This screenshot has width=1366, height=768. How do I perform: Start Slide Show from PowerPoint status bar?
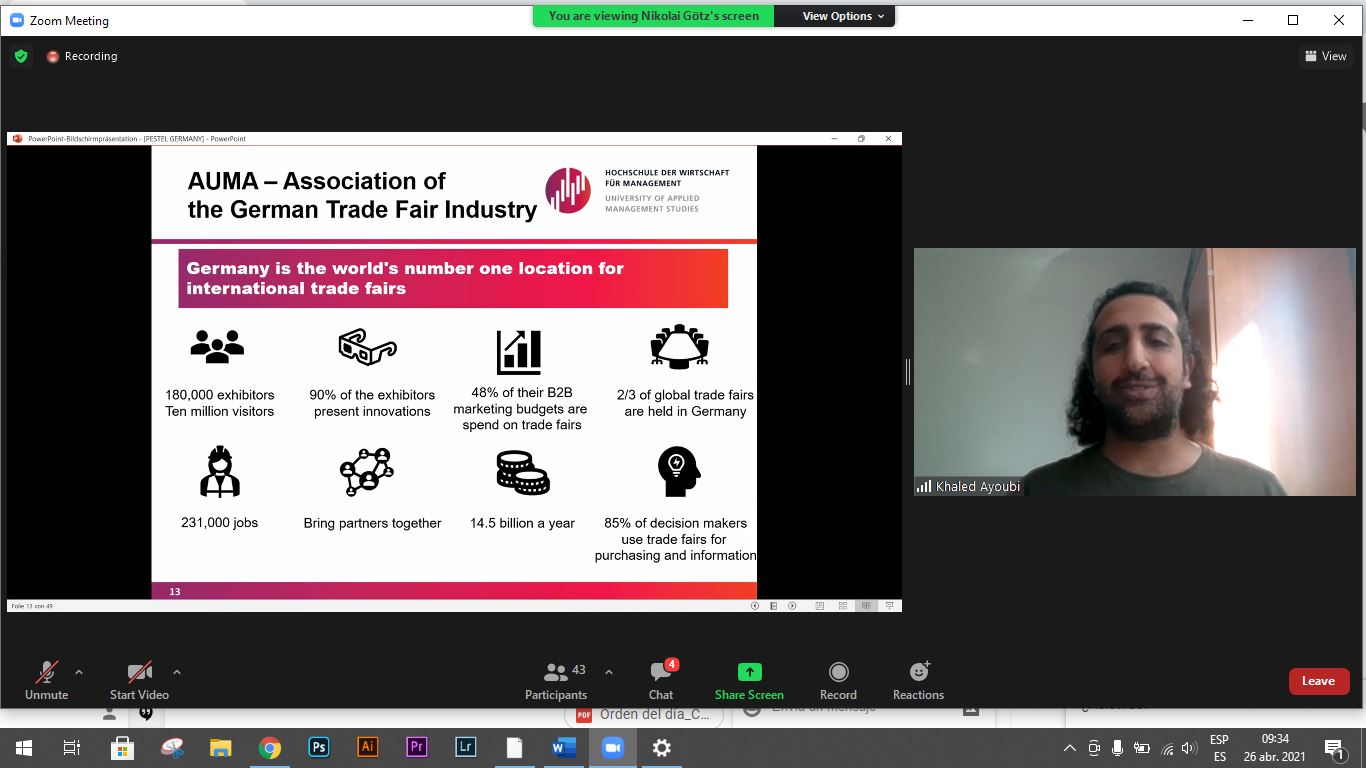pos(889,606)
